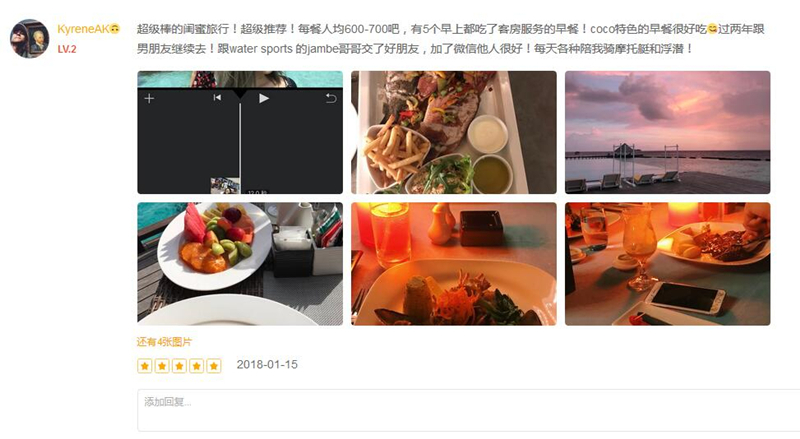Image resolution: width=800 pixels, height=439 pixels.
Task: Click into the 添加回复 reply box
Action: tap(468, 410)
